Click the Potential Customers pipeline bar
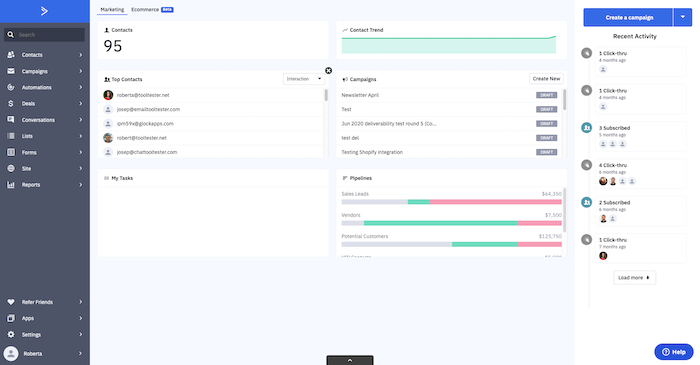Image resolution: width=700 pixels, height=365 pixels. tap(451, 245)
